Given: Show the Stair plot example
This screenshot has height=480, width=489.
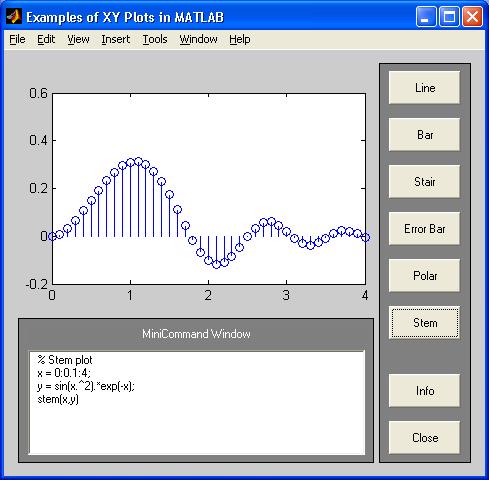Looking at the screenshot, I should (x=424, y=182).
